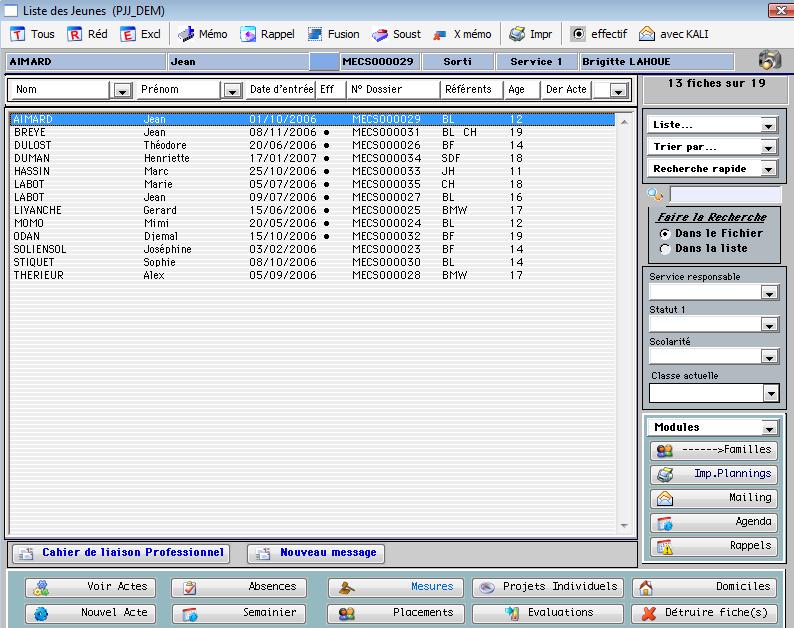Click the Tous toolbar icon
Viewport: 794px width, 628px height.
point(17,34)
